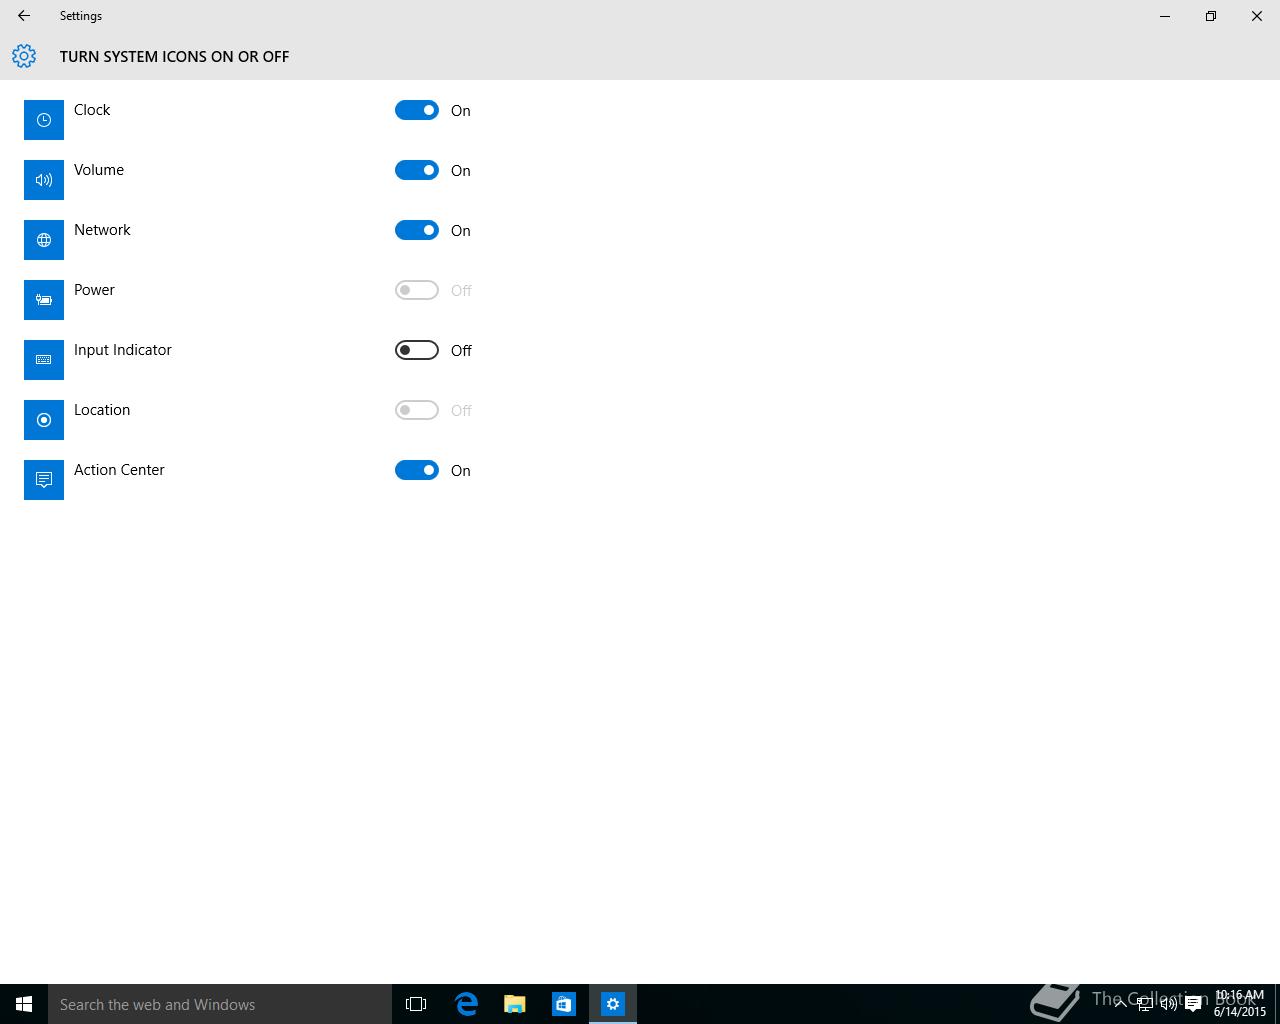Click the Volume speaker icon tile

pos(44,180)
